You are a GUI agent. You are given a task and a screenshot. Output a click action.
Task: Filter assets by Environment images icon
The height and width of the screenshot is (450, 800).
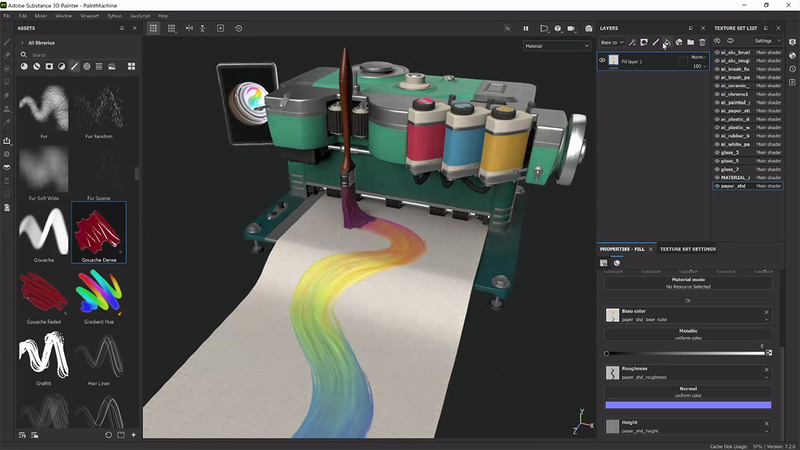point(112,66)
